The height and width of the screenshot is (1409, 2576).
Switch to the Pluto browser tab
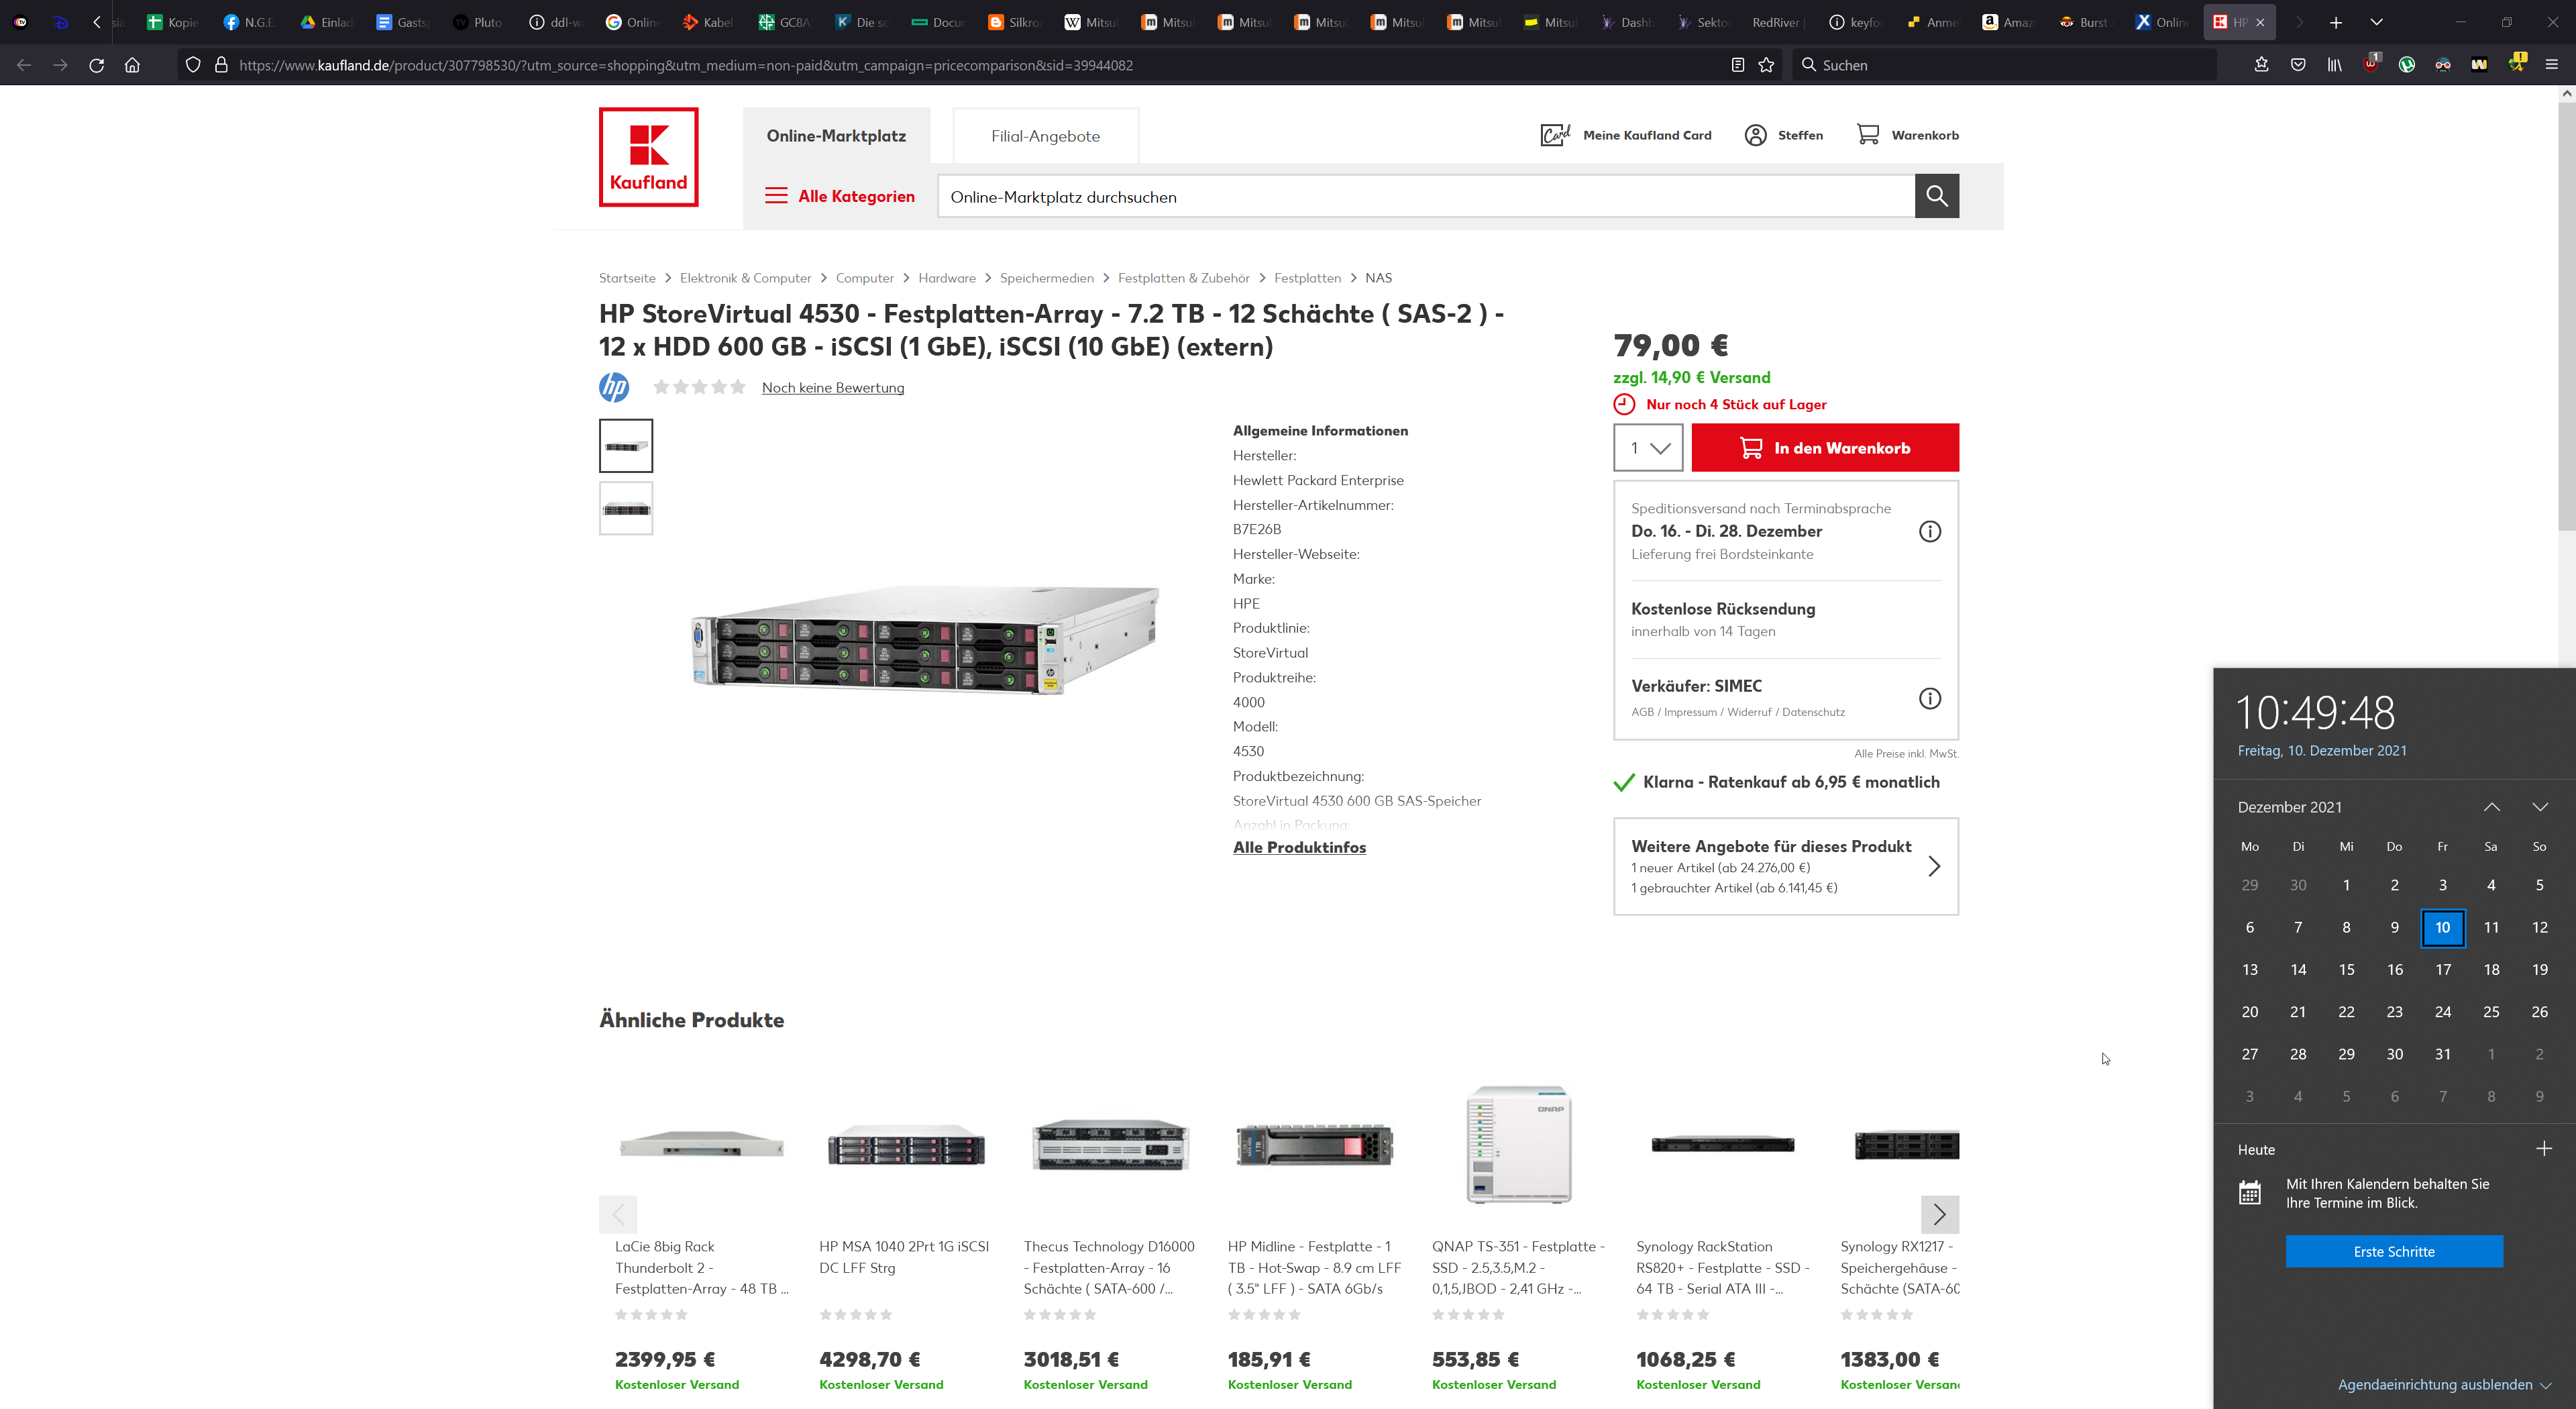pos(478,22)
